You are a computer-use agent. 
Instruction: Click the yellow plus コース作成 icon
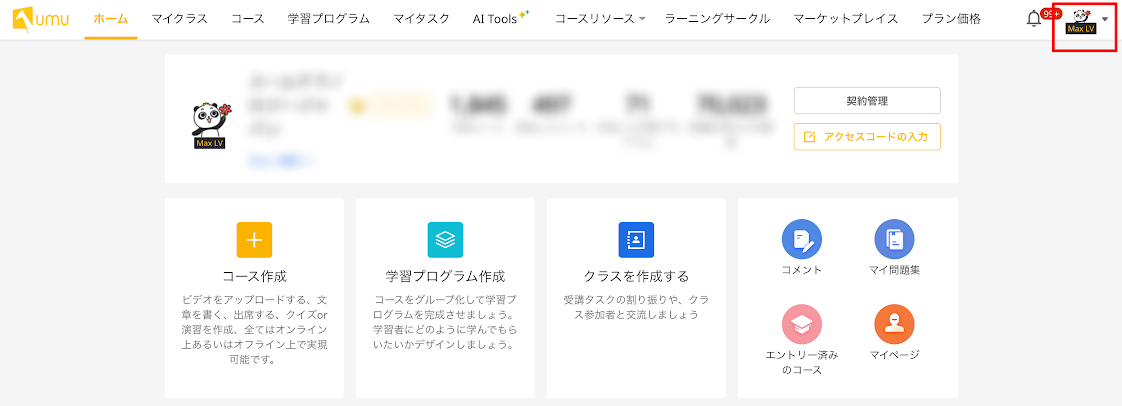254,240
